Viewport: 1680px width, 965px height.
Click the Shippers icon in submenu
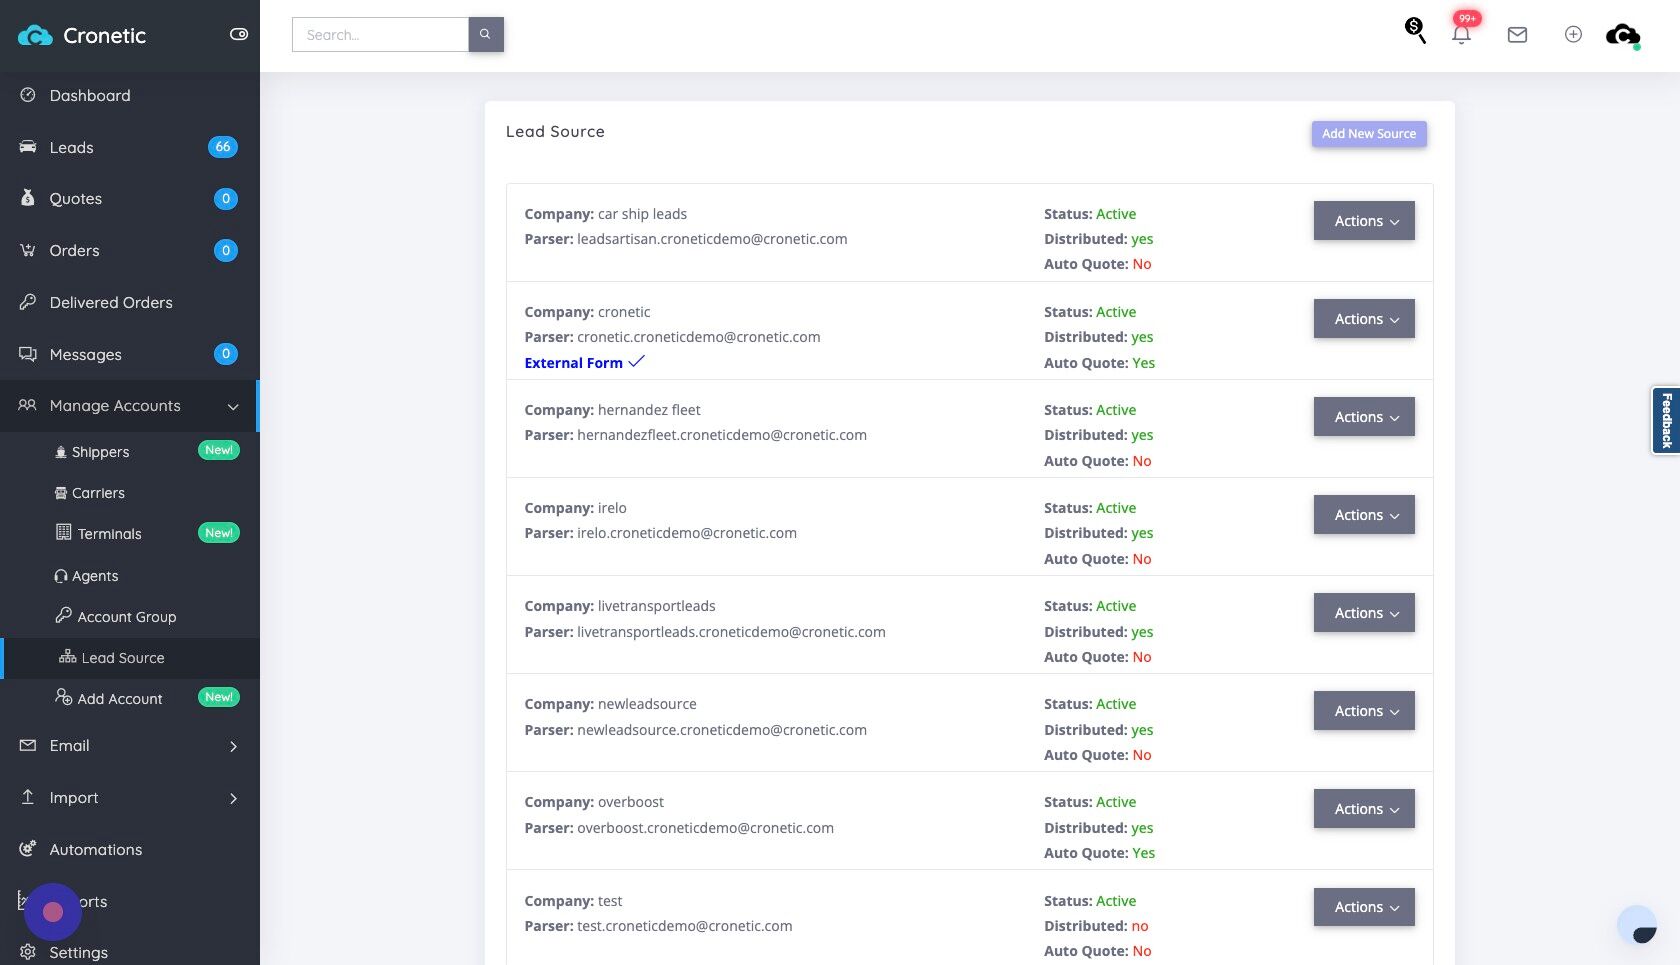tap(61, 452)
